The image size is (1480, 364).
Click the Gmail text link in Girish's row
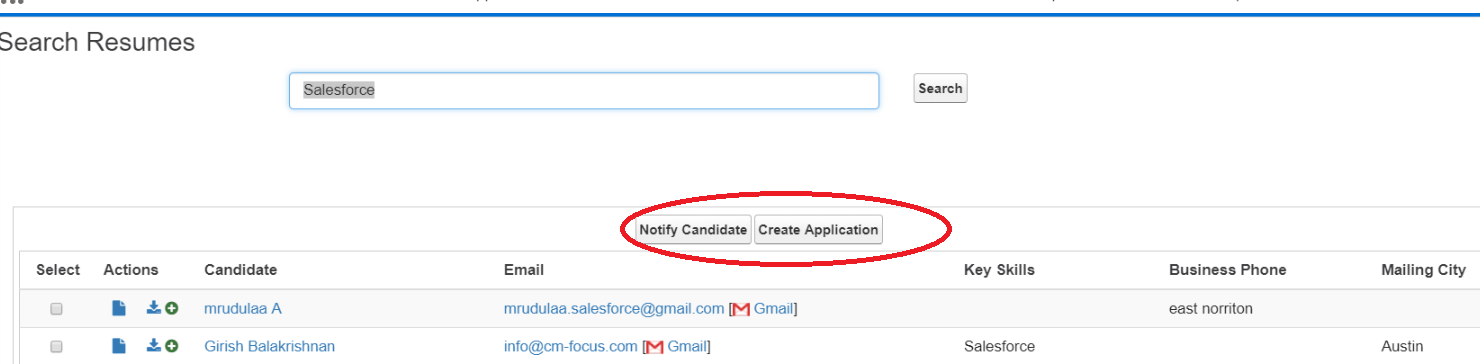click(687, 346)
